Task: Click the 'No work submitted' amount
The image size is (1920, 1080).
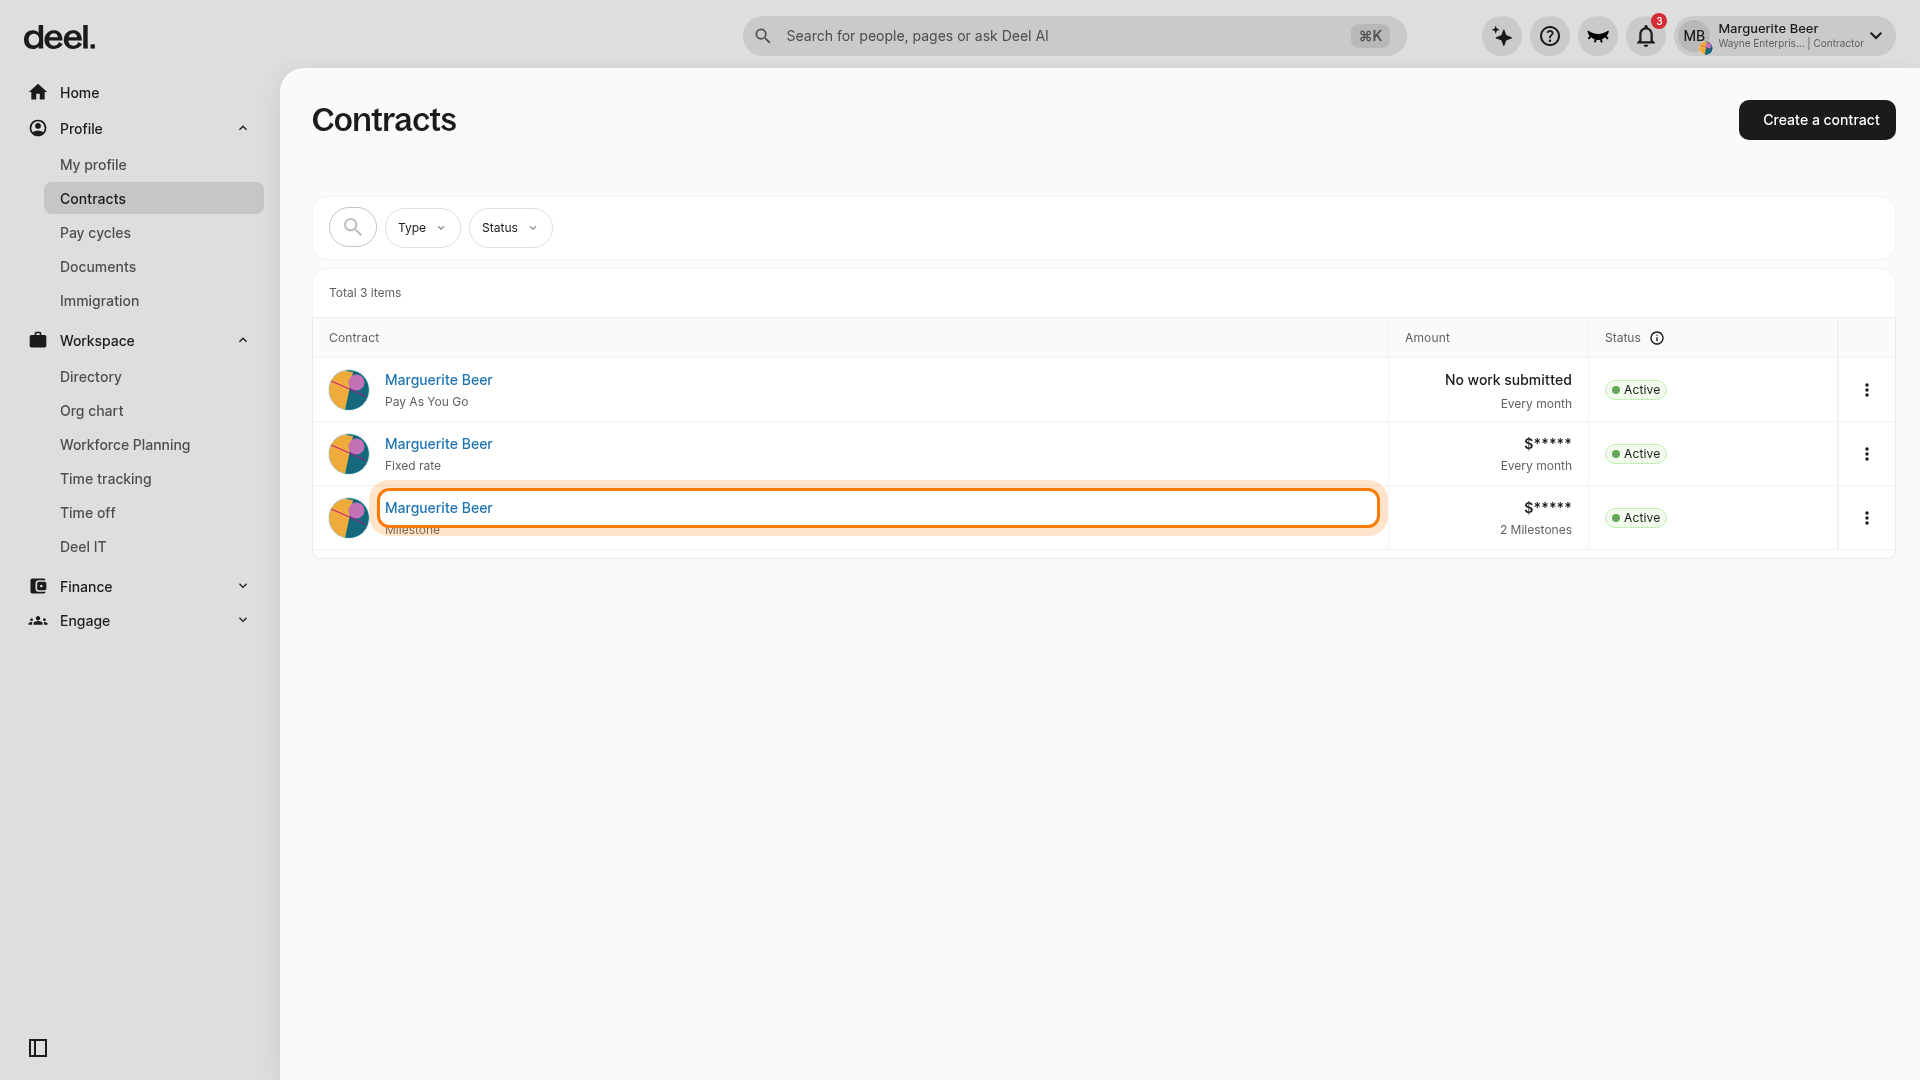Action: 1508,380
